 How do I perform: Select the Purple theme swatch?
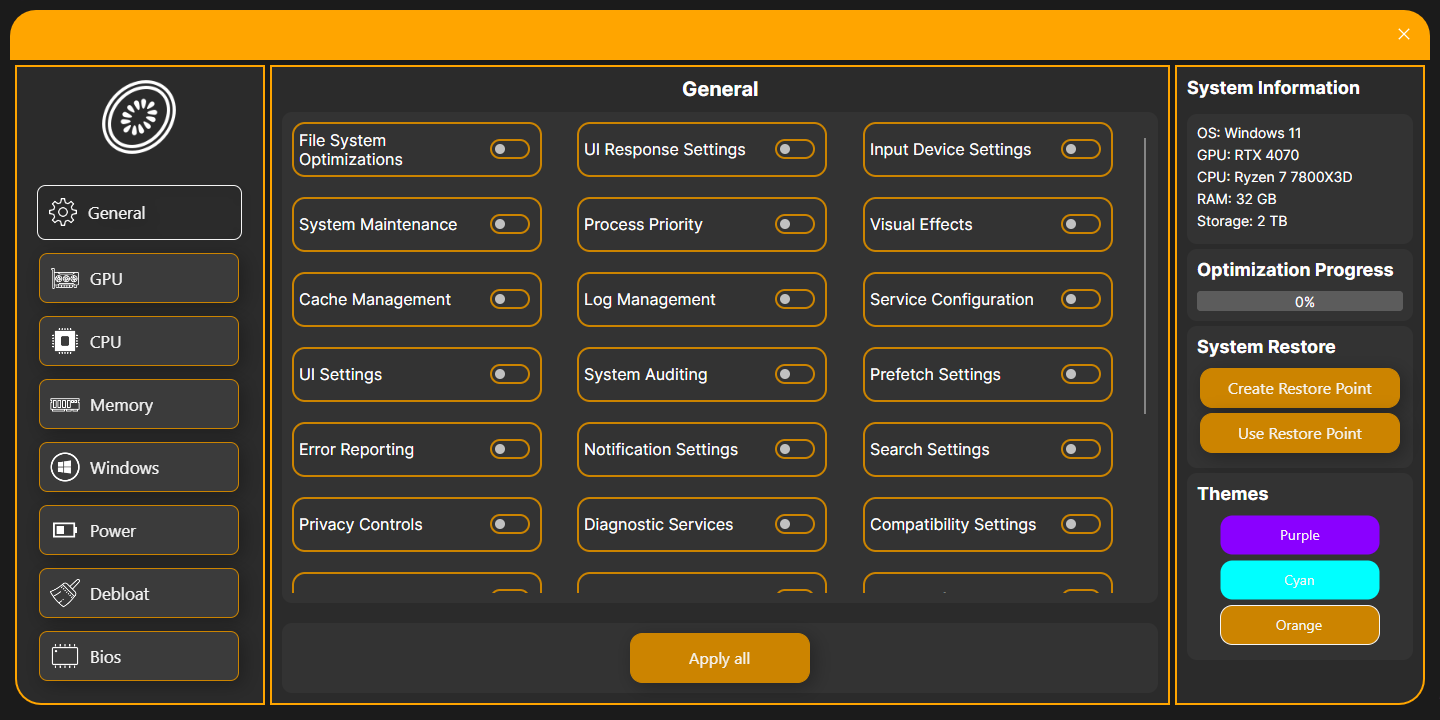[1299, 535]
